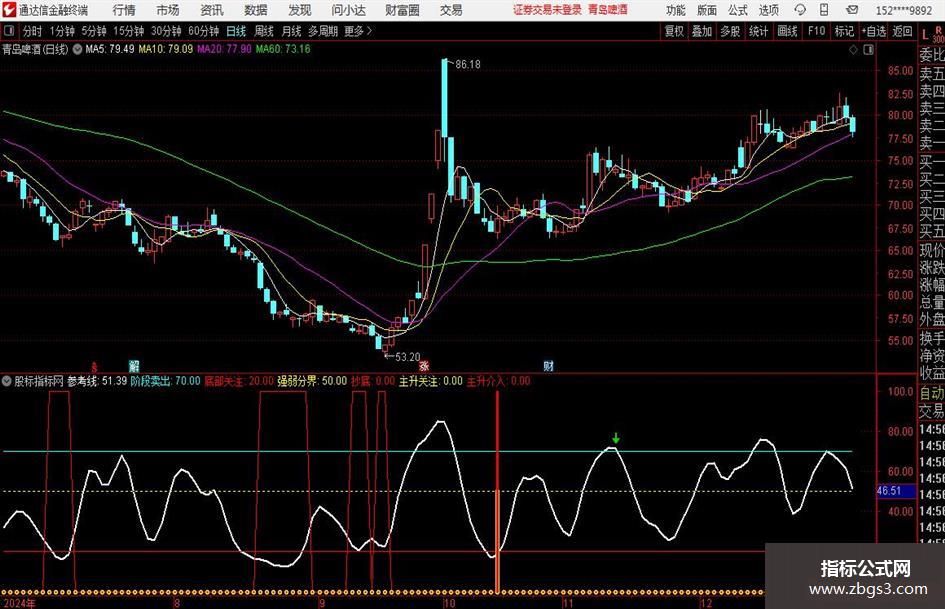Screen dimensions: 945x609
Task: Open the 问小达 menu
Action: [348, 10]
